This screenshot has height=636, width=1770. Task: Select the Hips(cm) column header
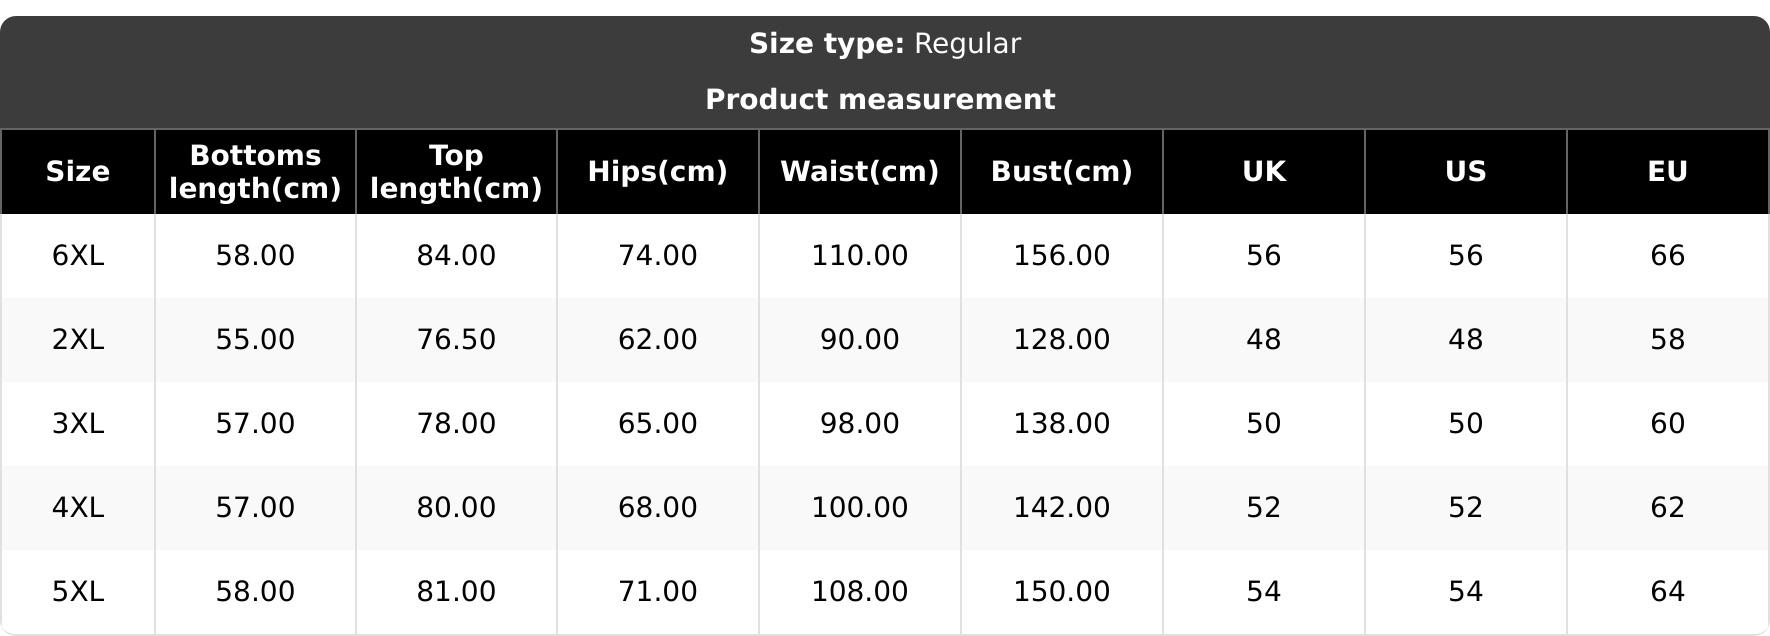(657, 172)
